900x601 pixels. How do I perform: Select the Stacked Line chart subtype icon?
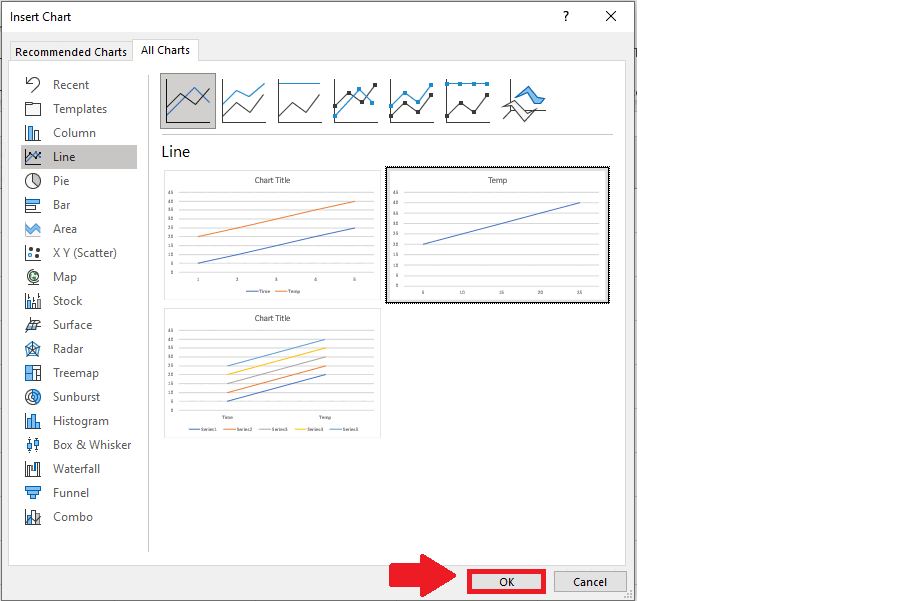244,101
